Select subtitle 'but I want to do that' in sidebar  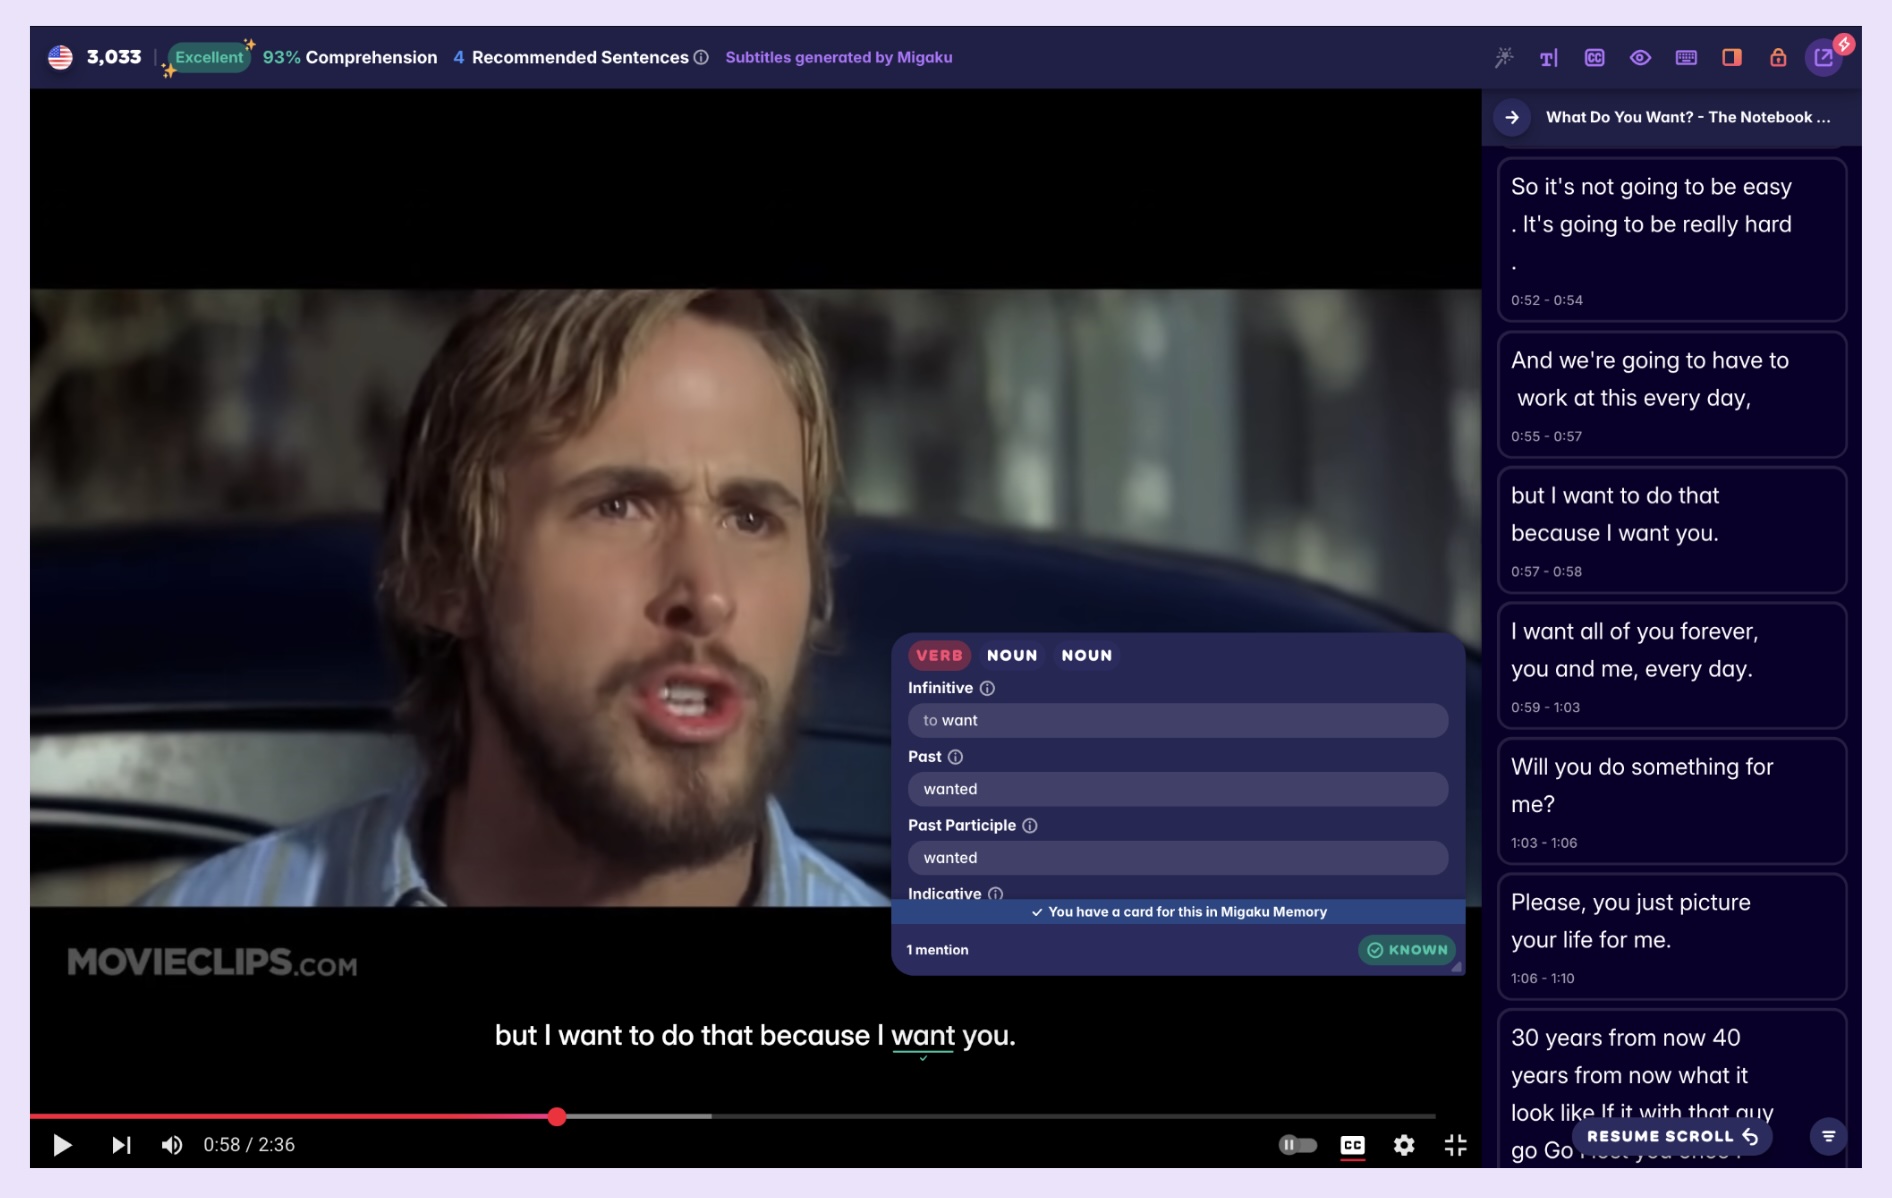1671,531
